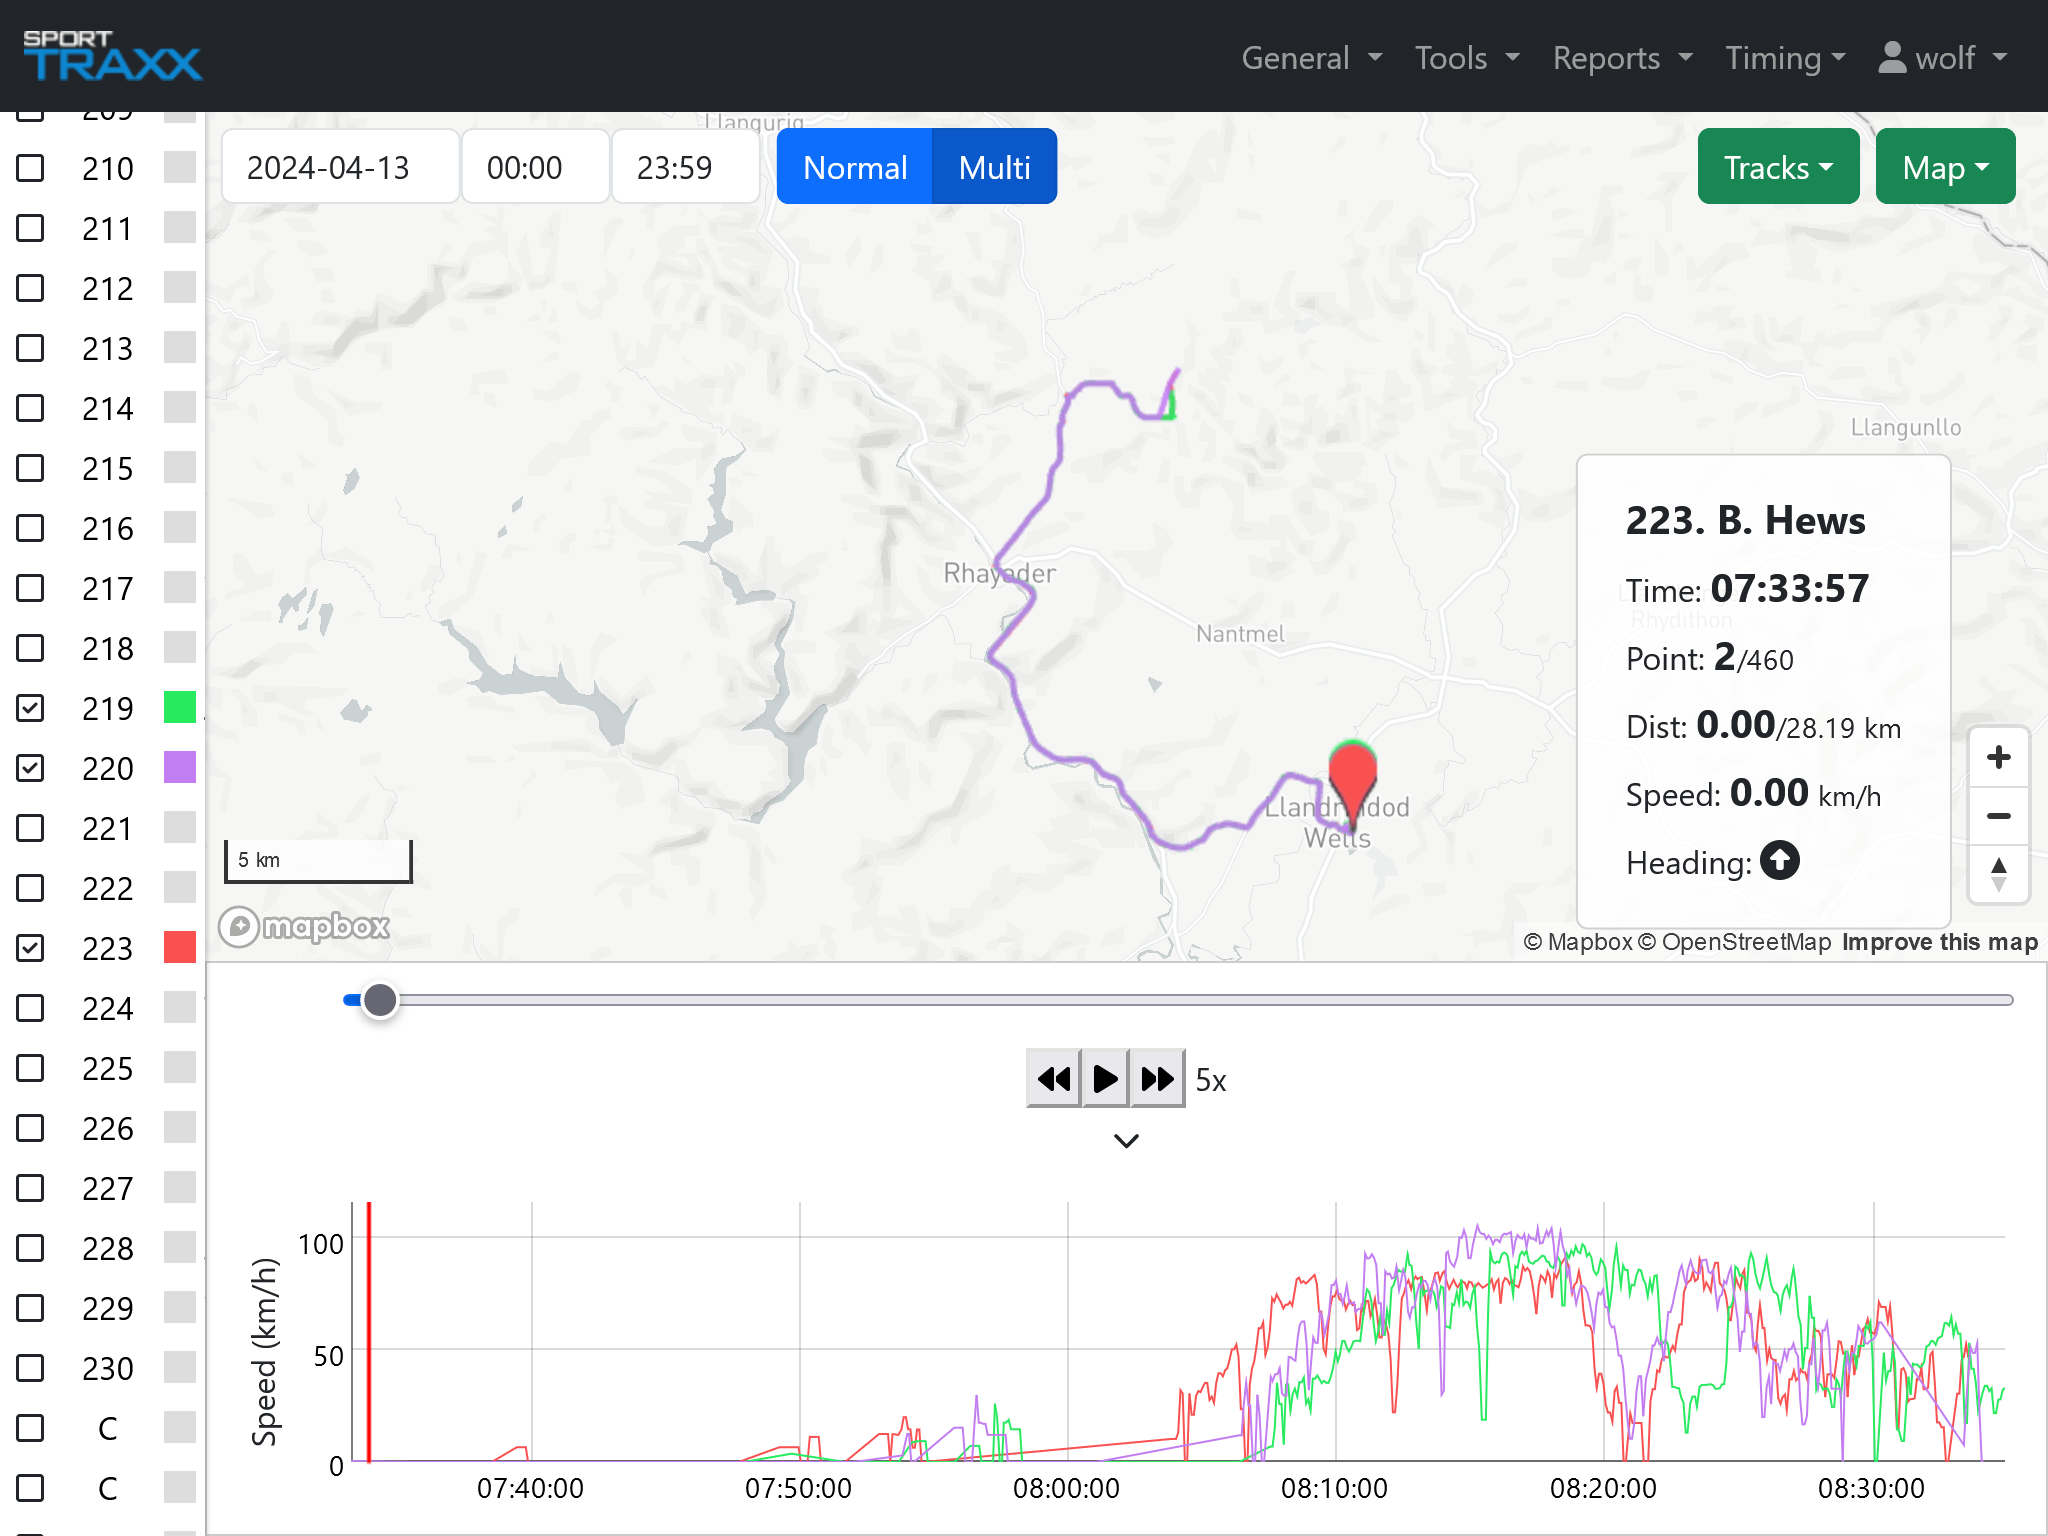Collapse the chart using the chevron
Image resolution: width=2048 pixels, height=1536 pixels.
pyautogui.click(x=1125, y=1140)
